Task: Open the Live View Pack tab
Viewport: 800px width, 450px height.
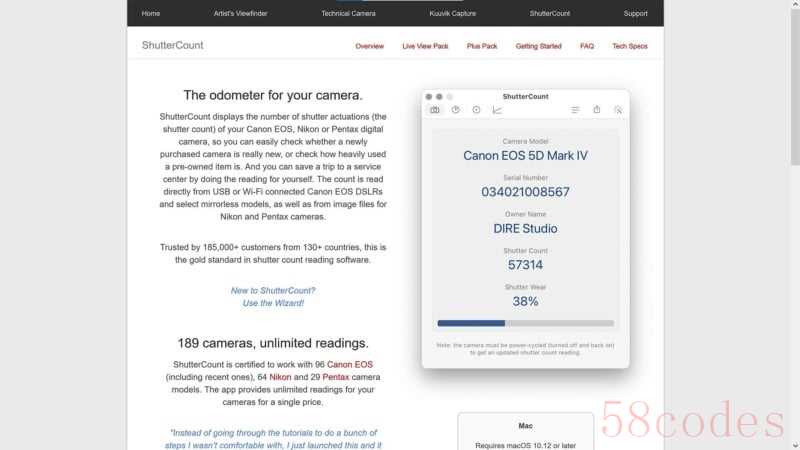Action: click(x=426, y=46)
